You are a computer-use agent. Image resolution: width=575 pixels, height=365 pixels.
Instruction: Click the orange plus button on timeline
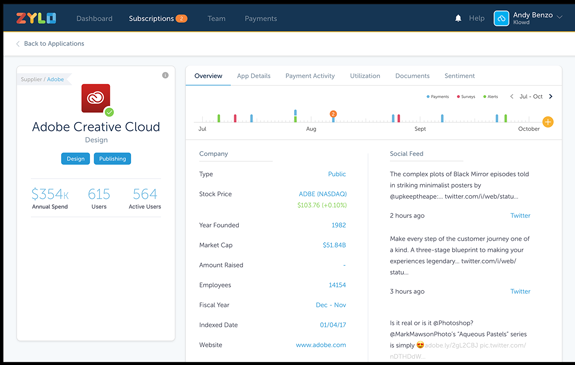[x=548, y=122]
